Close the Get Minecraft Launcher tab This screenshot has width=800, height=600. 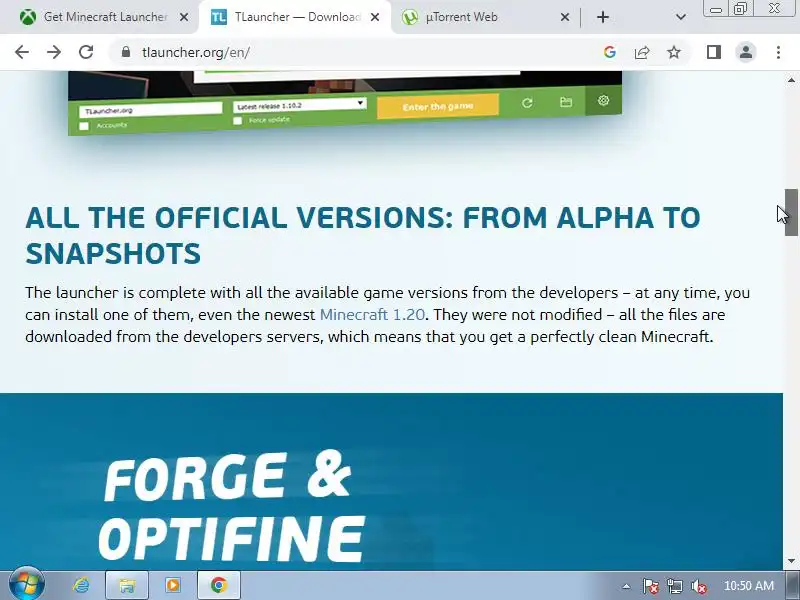(184, 17)
